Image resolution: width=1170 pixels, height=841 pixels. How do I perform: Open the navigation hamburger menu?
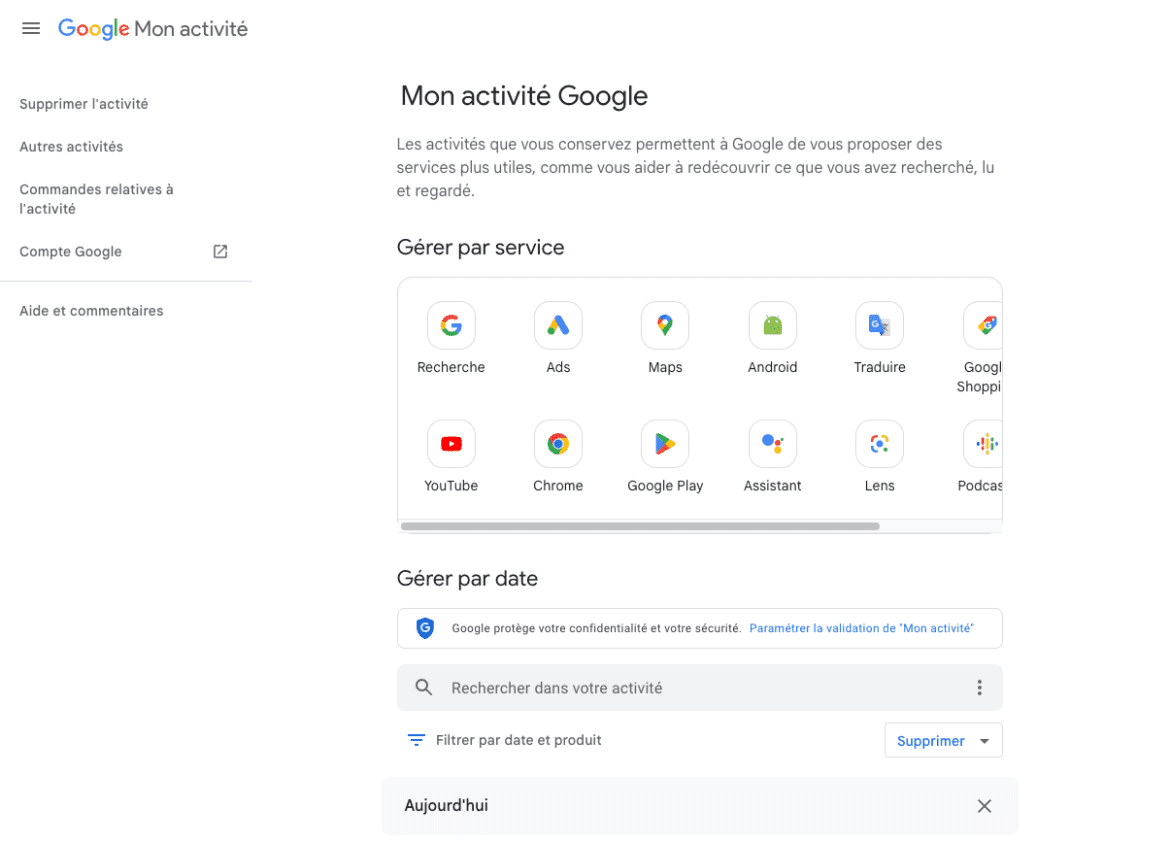[30, 28]
